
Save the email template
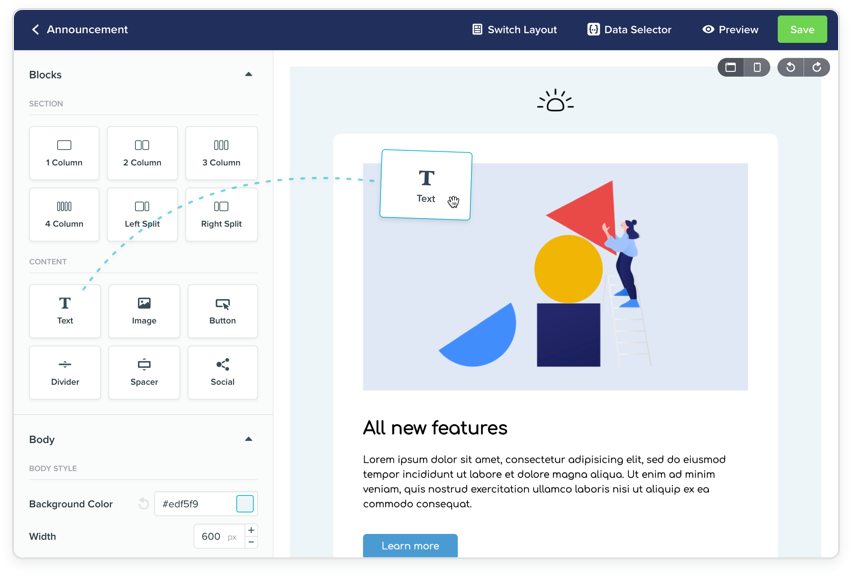[802, 29]
